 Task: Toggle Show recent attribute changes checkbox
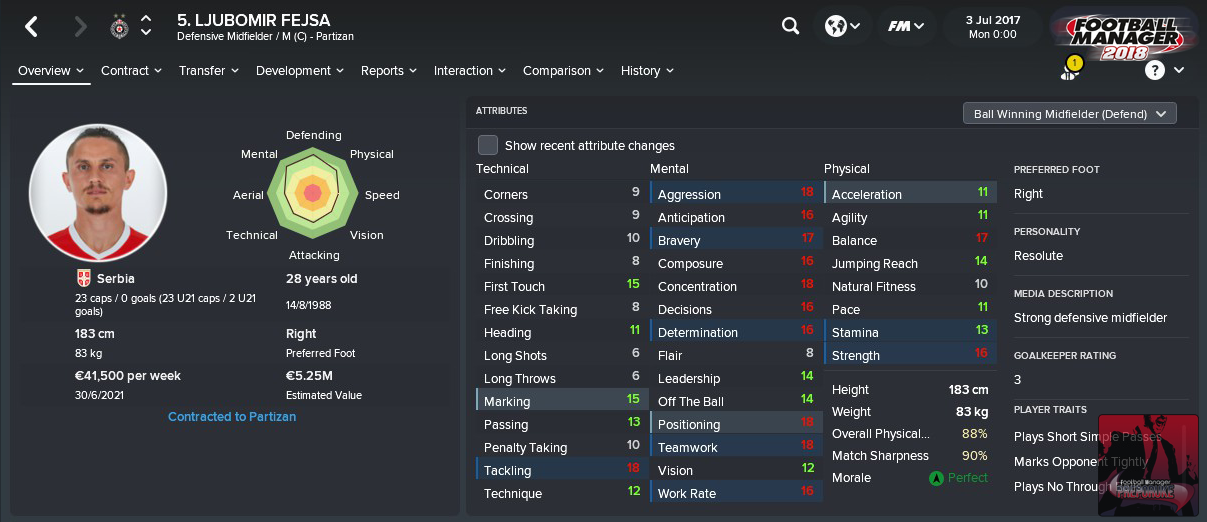[487, 145]
